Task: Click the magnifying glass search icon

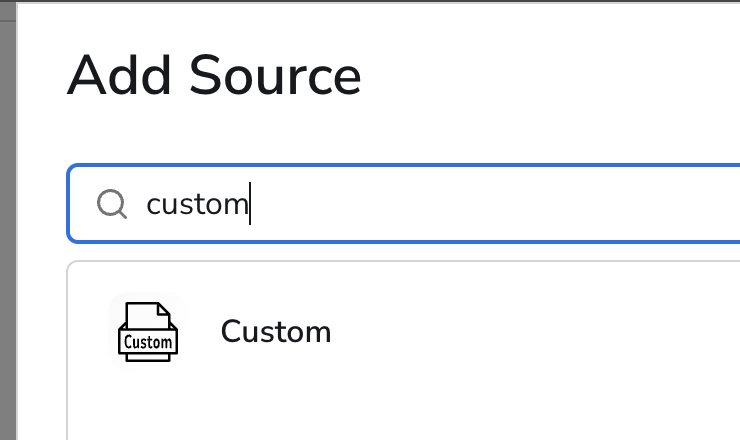Action: [111, 204]
